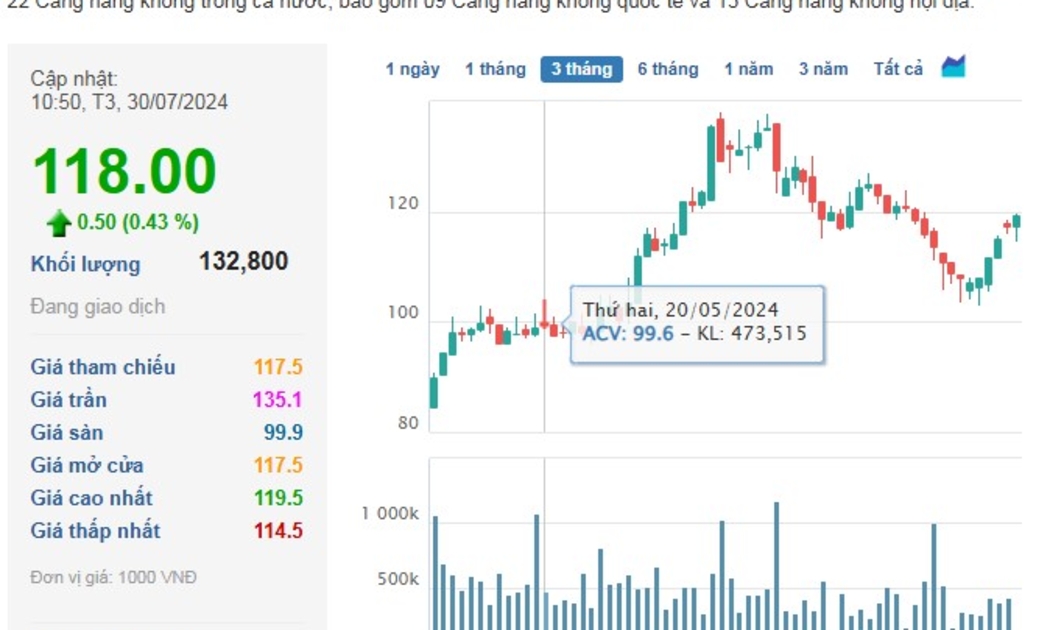The height and width of the screenshot is (630, 1050).
Task: Click the Giá cao nhất value 119.5
Action: coord(278,498)
